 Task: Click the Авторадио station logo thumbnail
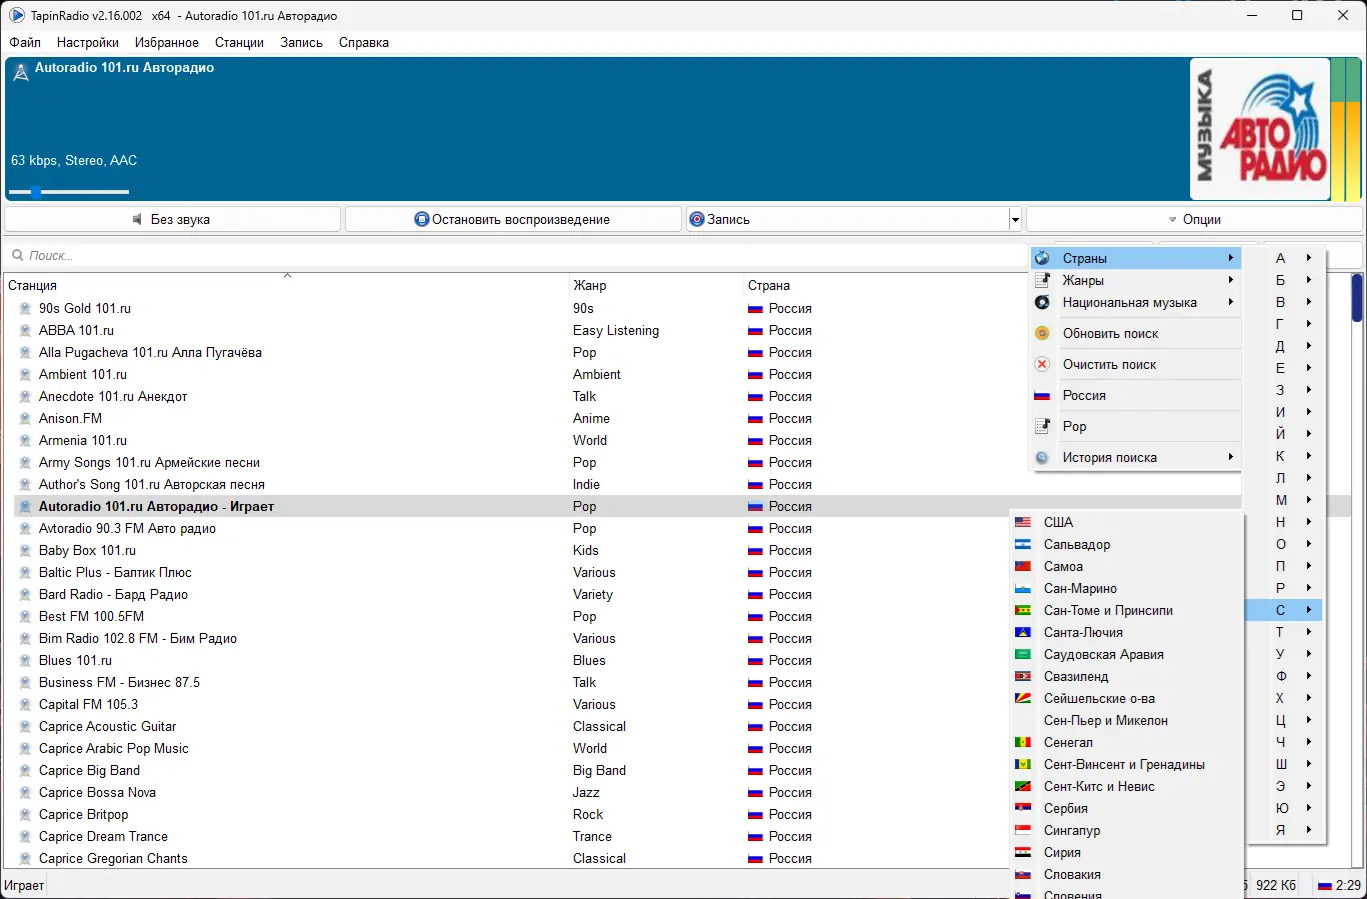pos(1260,129)
